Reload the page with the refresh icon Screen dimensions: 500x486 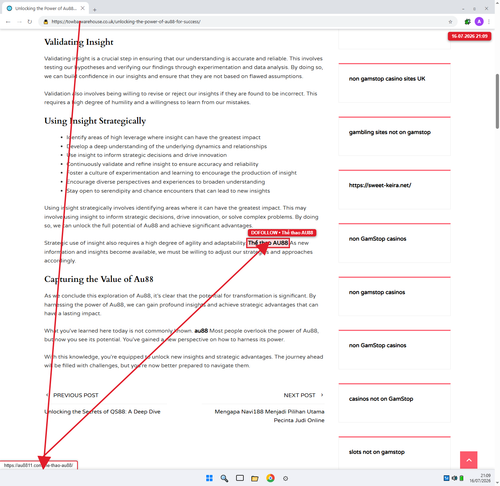(30, 22)
